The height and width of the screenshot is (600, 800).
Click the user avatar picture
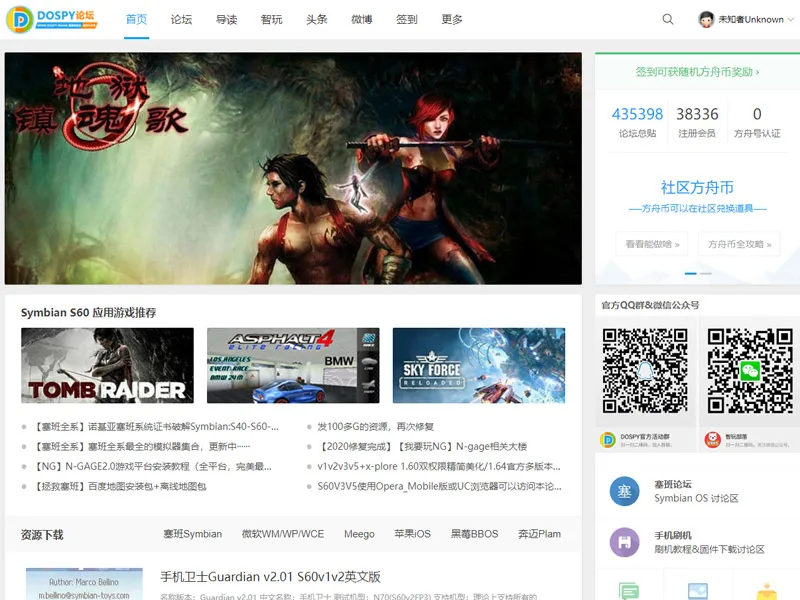click(706, 19)
